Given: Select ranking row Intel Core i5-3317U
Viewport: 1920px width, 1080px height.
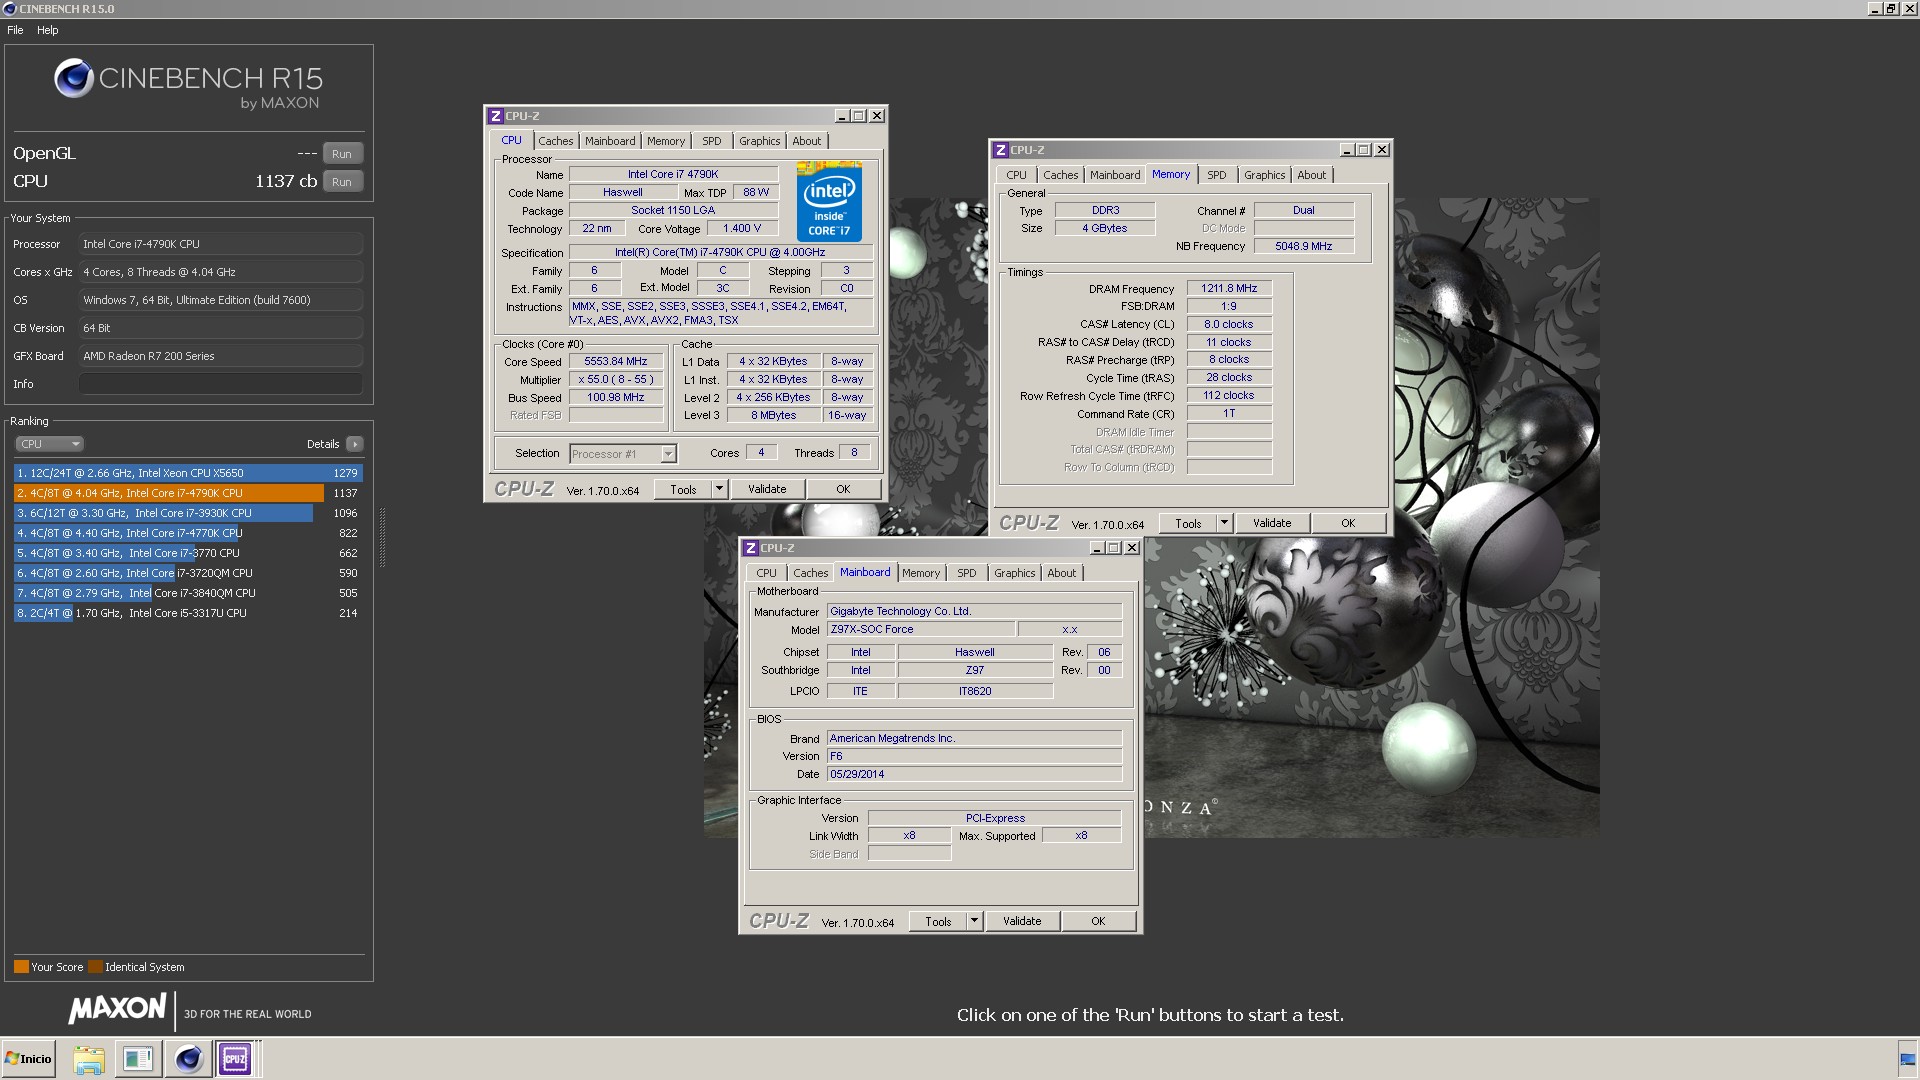Looking at the screenshot, I should click(188, 613).
